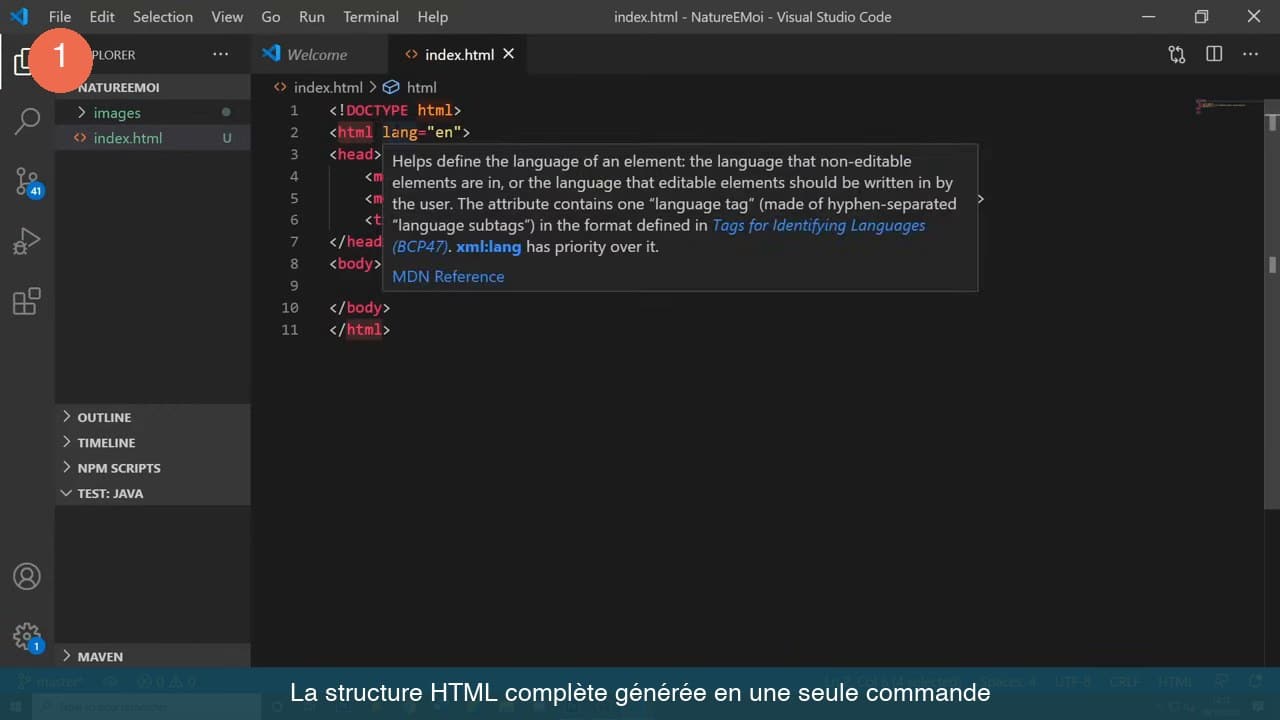The height and width of the screenshot is (720, 1280).
Task: Open the Help menu
Action: click(433, 17)
